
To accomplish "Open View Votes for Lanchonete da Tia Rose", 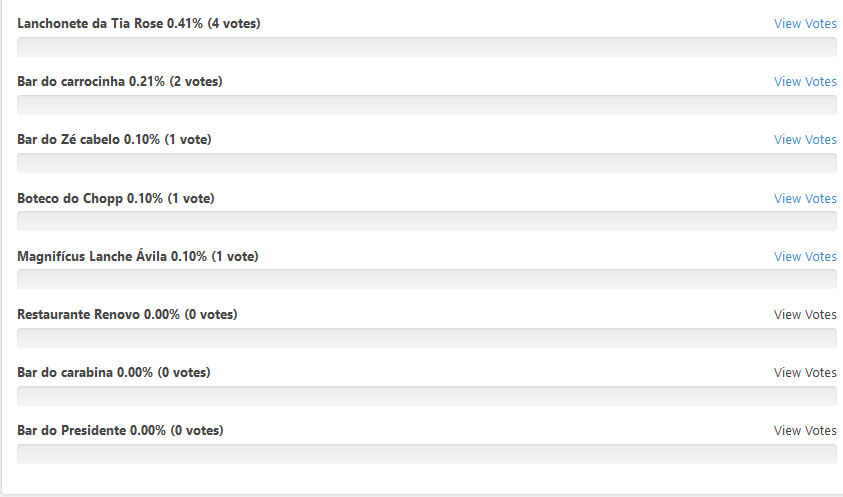I will [x=805, y=24].
